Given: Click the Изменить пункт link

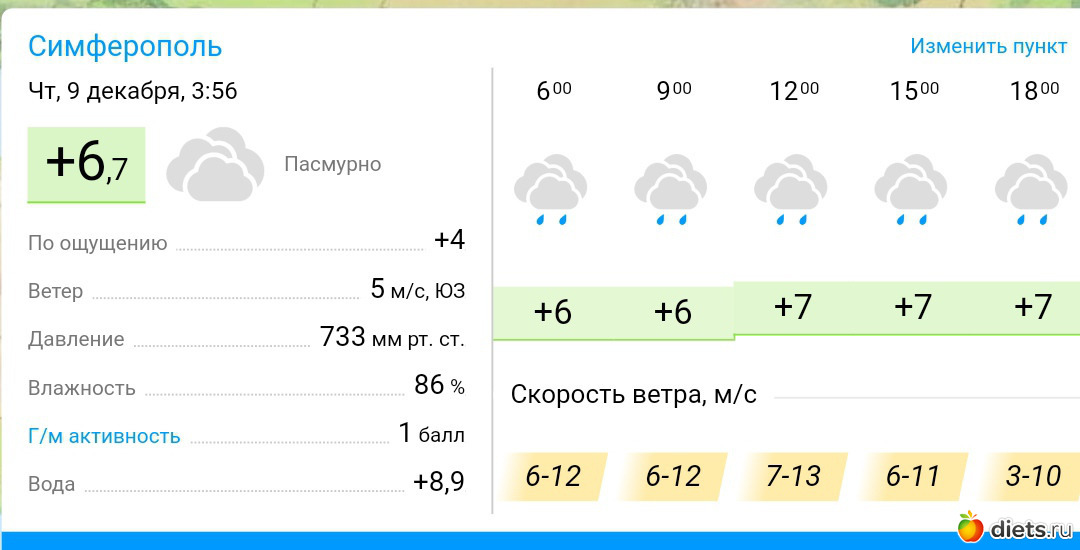Looking at the screenshot, I should [x=988, y=47].
